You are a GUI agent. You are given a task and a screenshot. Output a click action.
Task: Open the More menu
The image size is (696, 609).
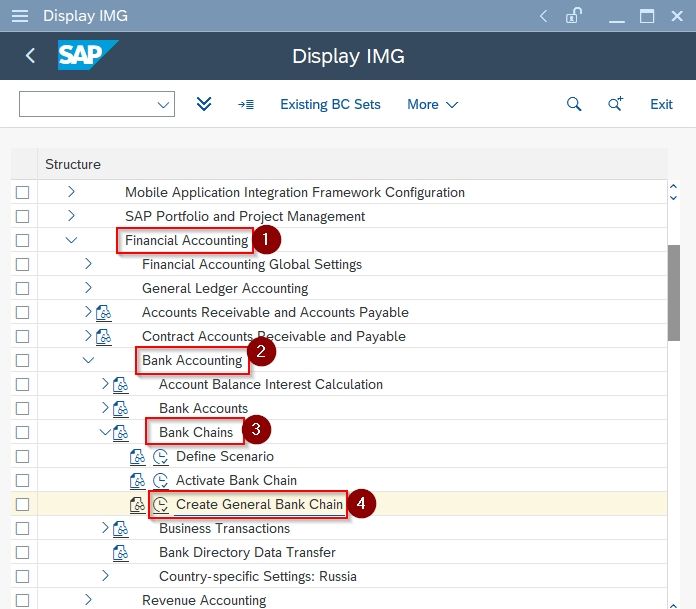click(432, 105)
